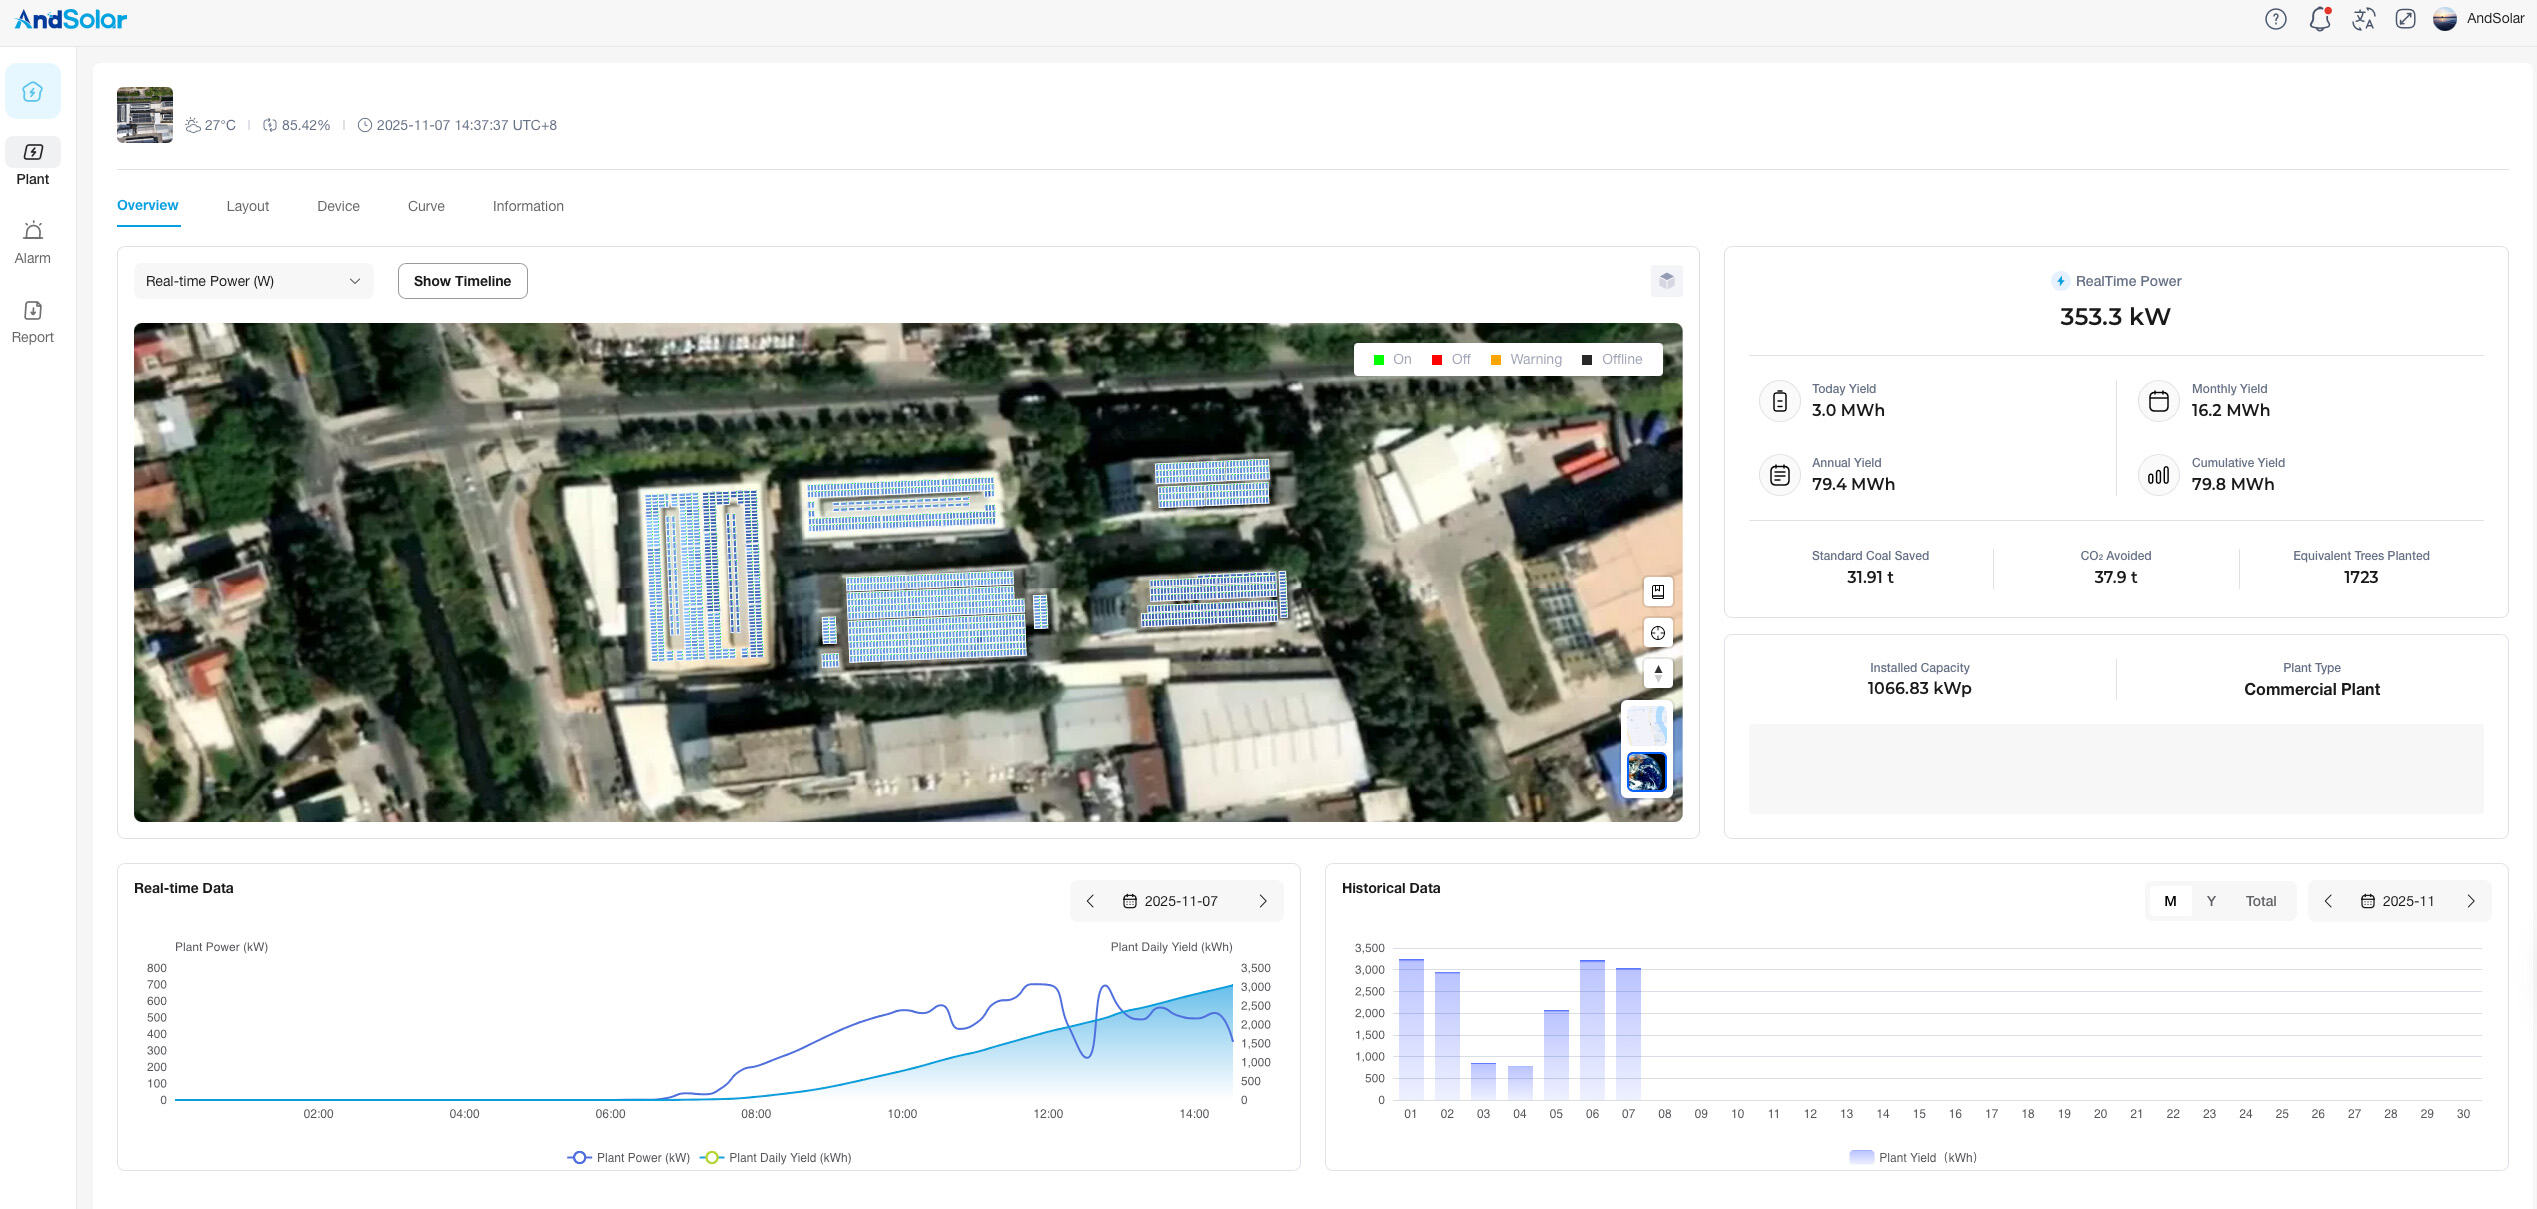2537x1209 pixels.
Task: Click the map bookmark icon
Action: coord(1657,592)
